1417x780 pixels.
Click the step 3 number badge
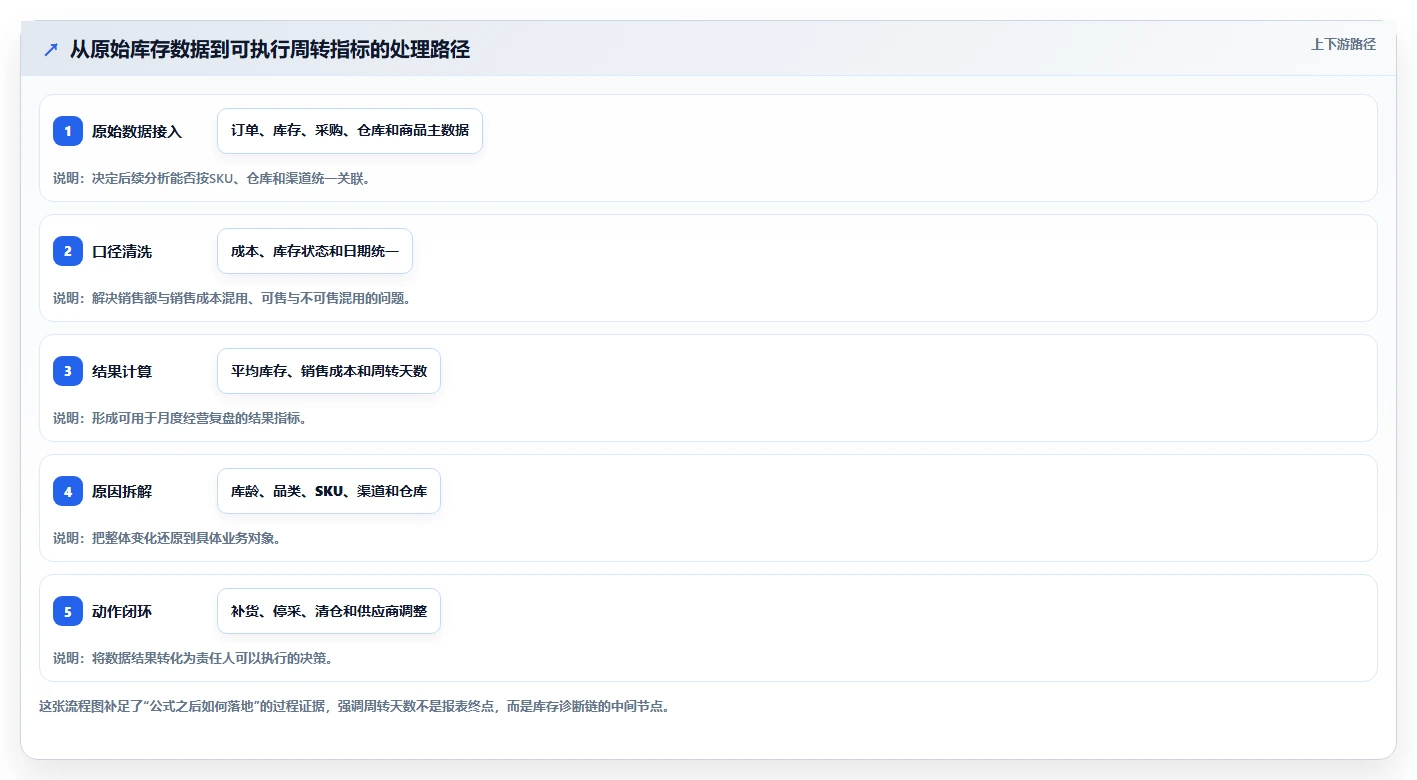pyautogui.click(x=68, y=371)
